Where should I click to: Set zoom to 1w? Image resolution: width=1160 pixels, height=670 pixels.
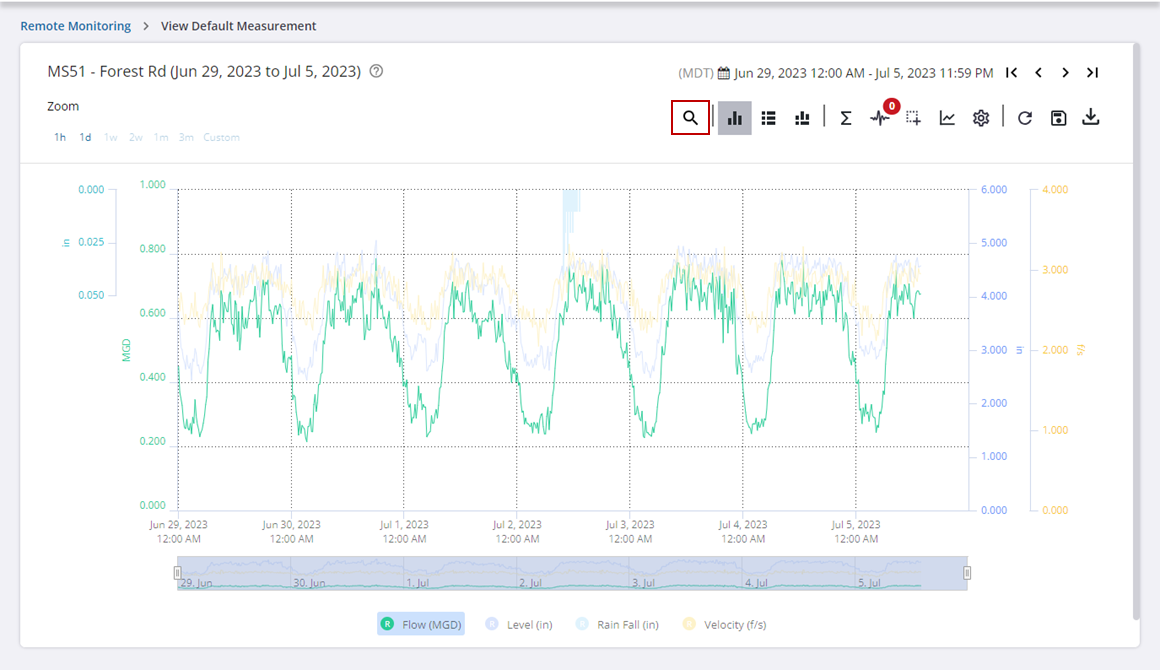pos(111,138)
